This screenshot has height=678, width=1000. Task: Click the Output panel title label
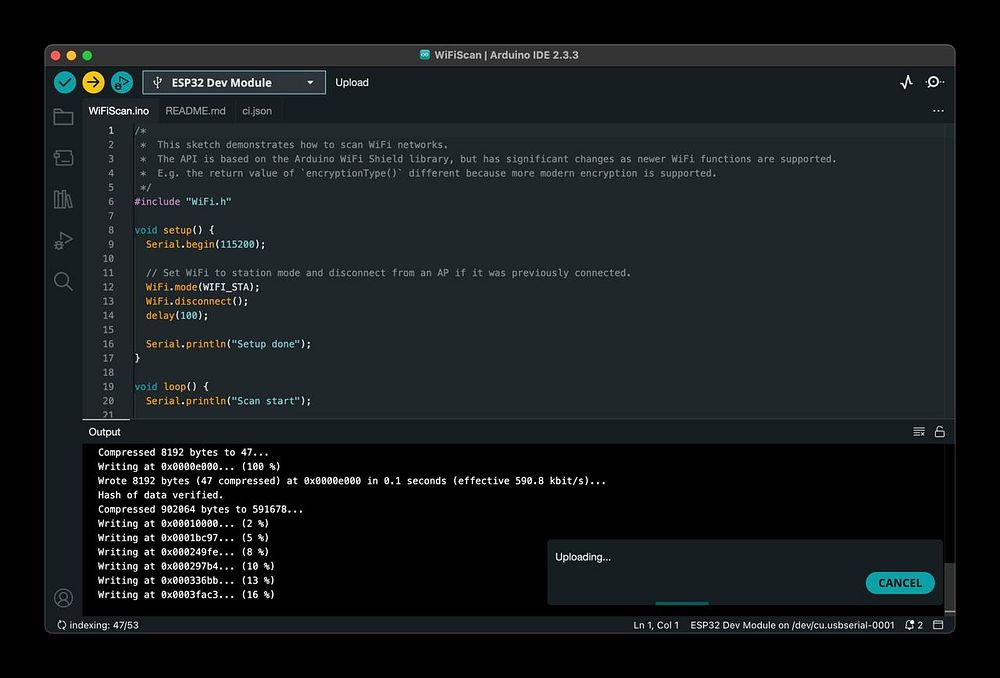click(105, 432)
